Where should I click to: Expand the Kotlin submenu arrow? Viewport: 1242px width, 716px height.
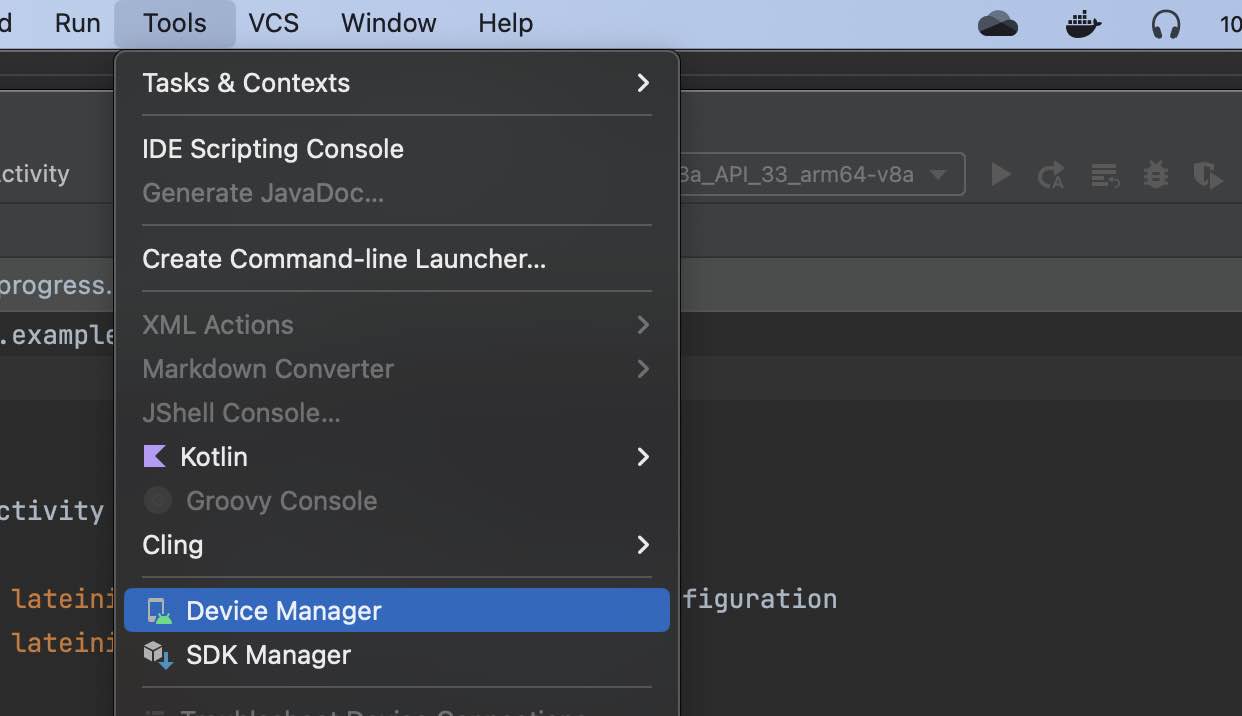643,457
